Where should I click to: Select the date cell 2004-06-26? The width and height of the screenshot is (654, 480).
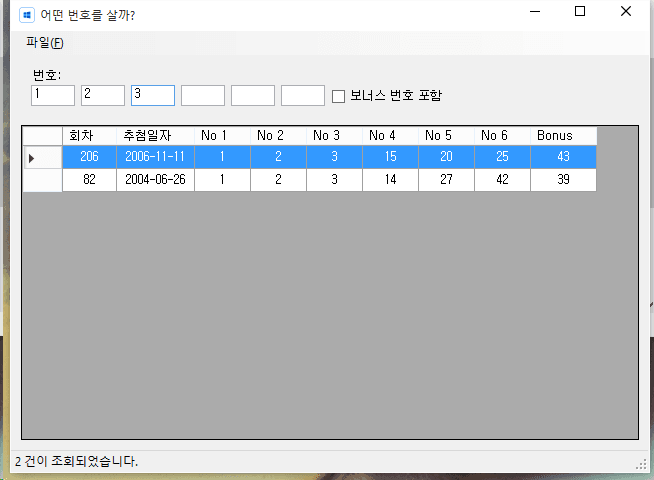click(x=155, y=180)
